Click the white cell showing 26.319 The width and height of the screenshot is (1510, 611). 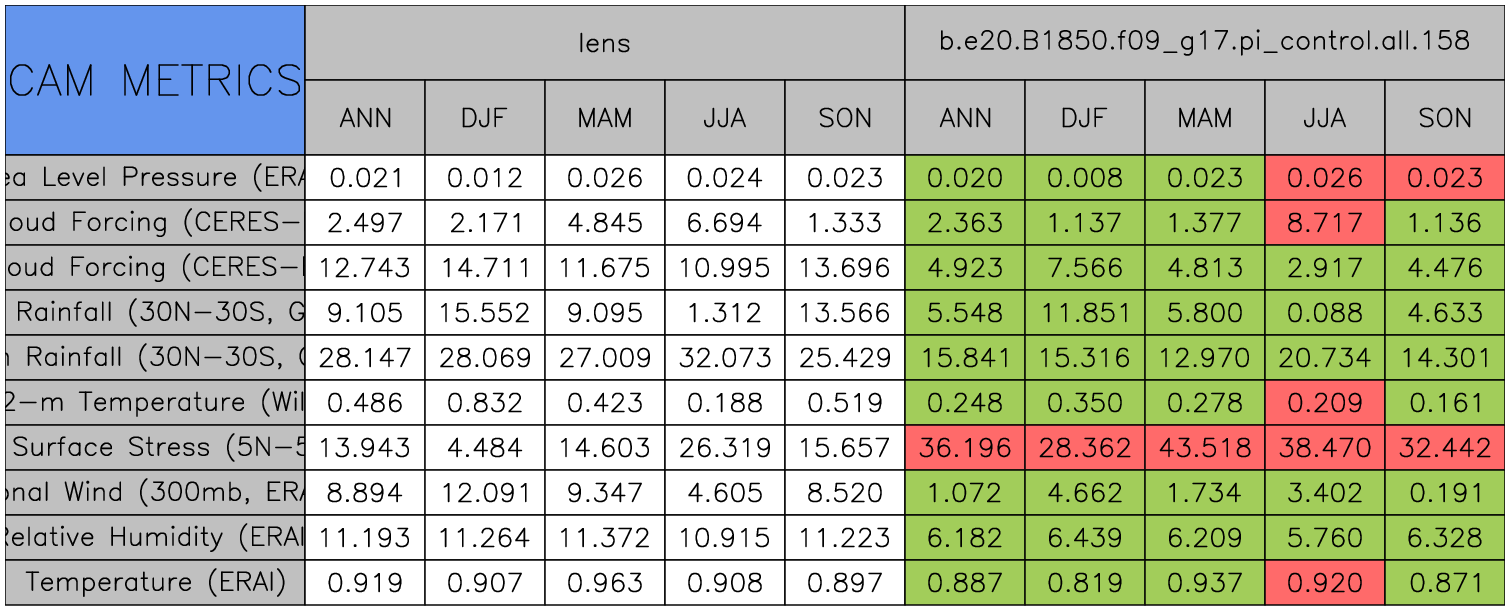click(725, 447)
